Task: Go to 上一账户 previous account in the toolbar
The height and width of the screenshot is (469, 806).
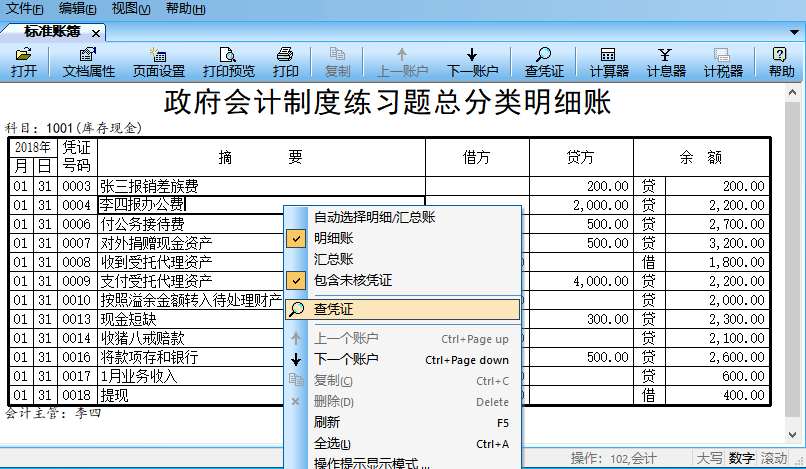Action: 402,62
